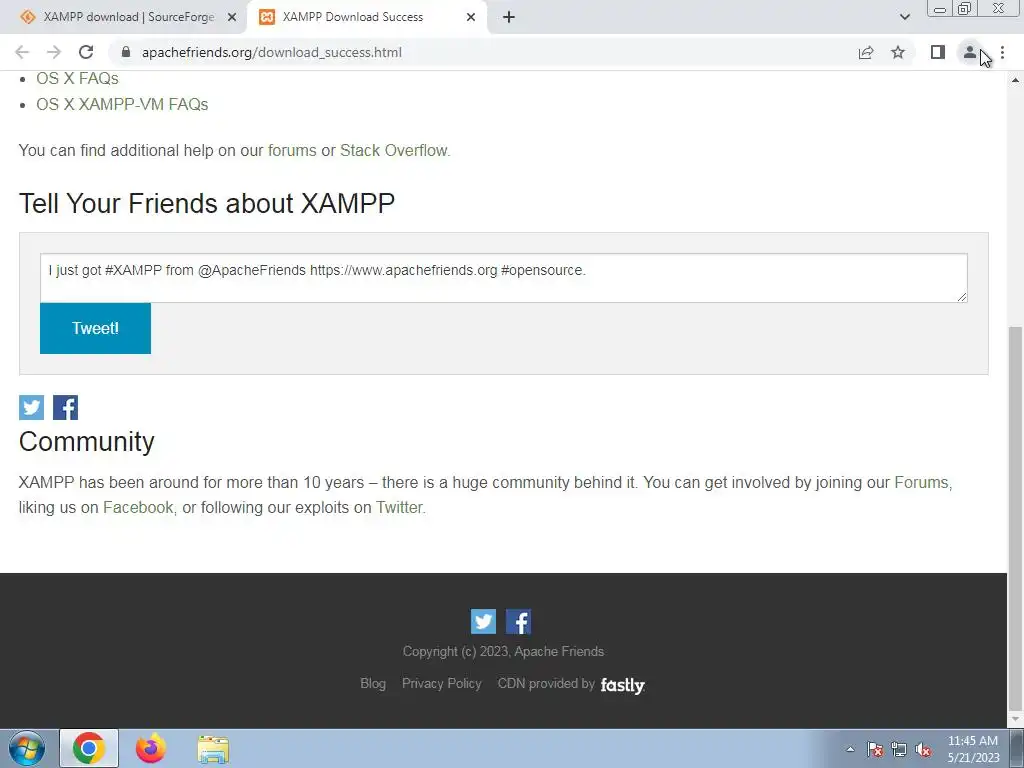Visit the forums link in help text
This screenshot has height=768, width=1024.
[292, 150]
